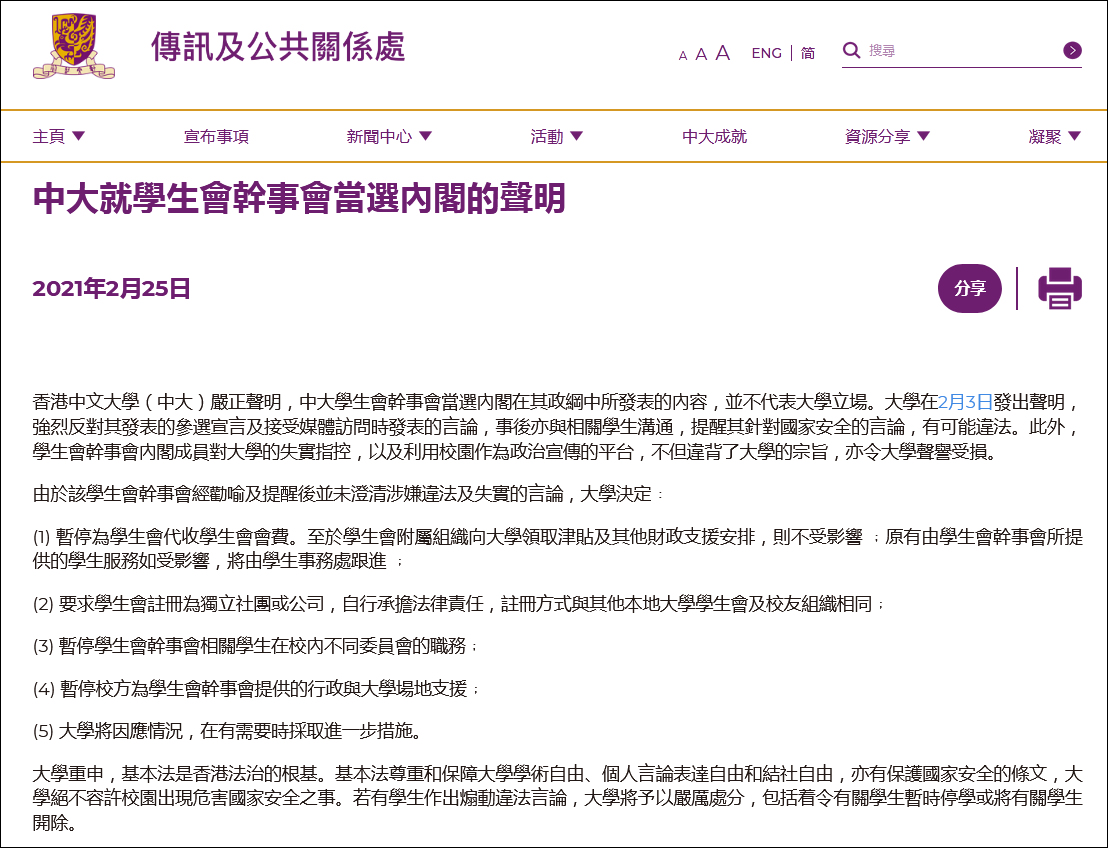Click the circular 分享 share icon

(x=969, y=289)
